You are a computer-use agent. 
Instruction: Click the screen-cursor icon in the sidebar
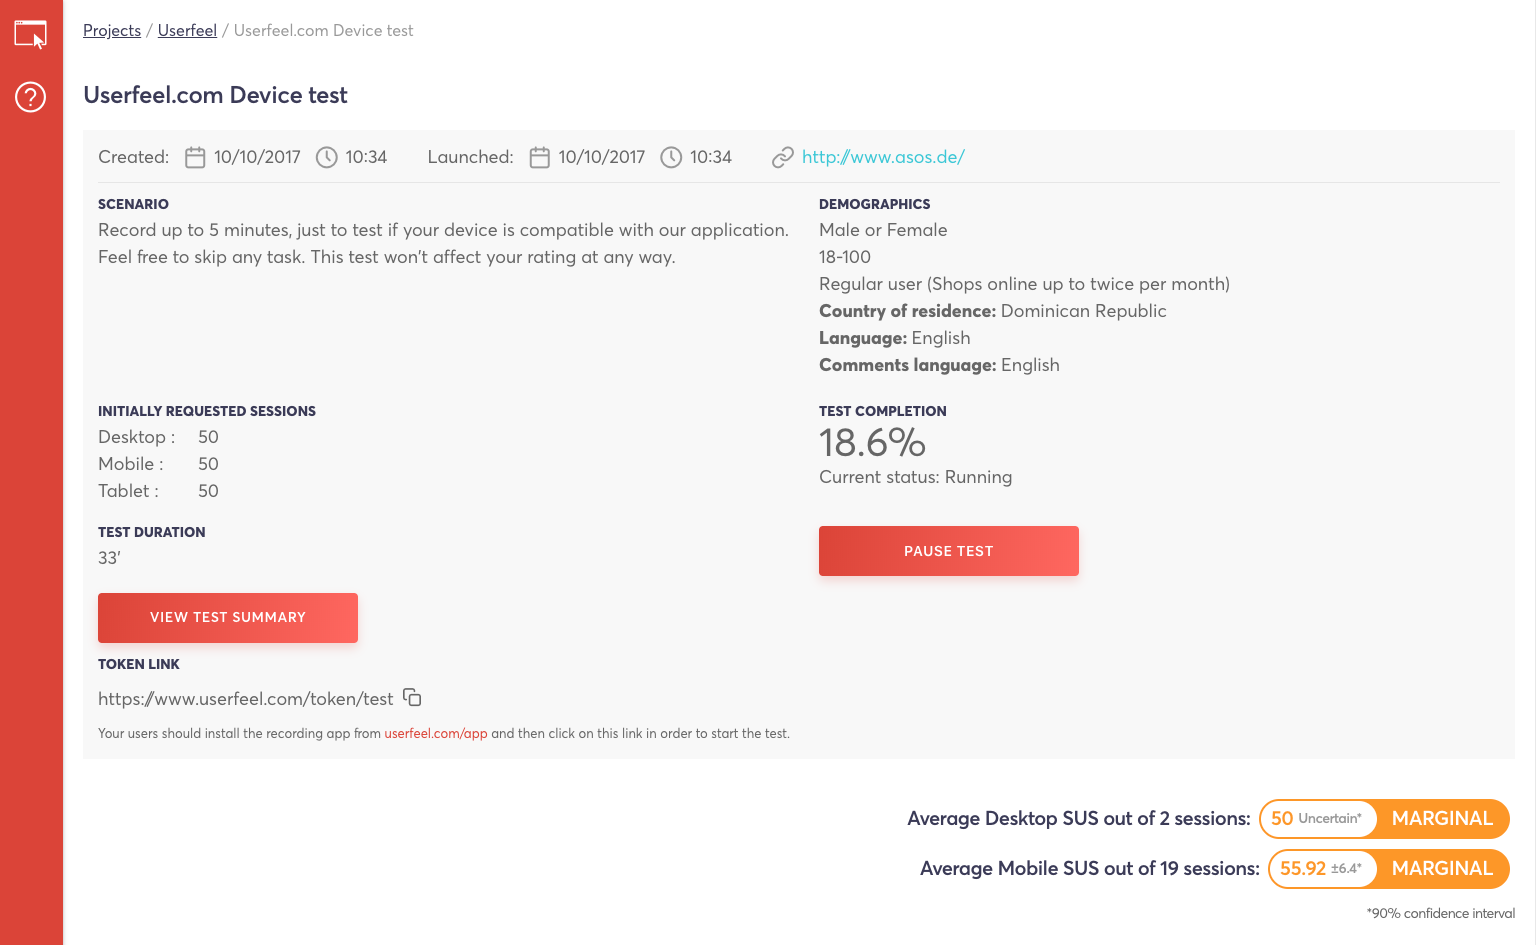(31, 34)
